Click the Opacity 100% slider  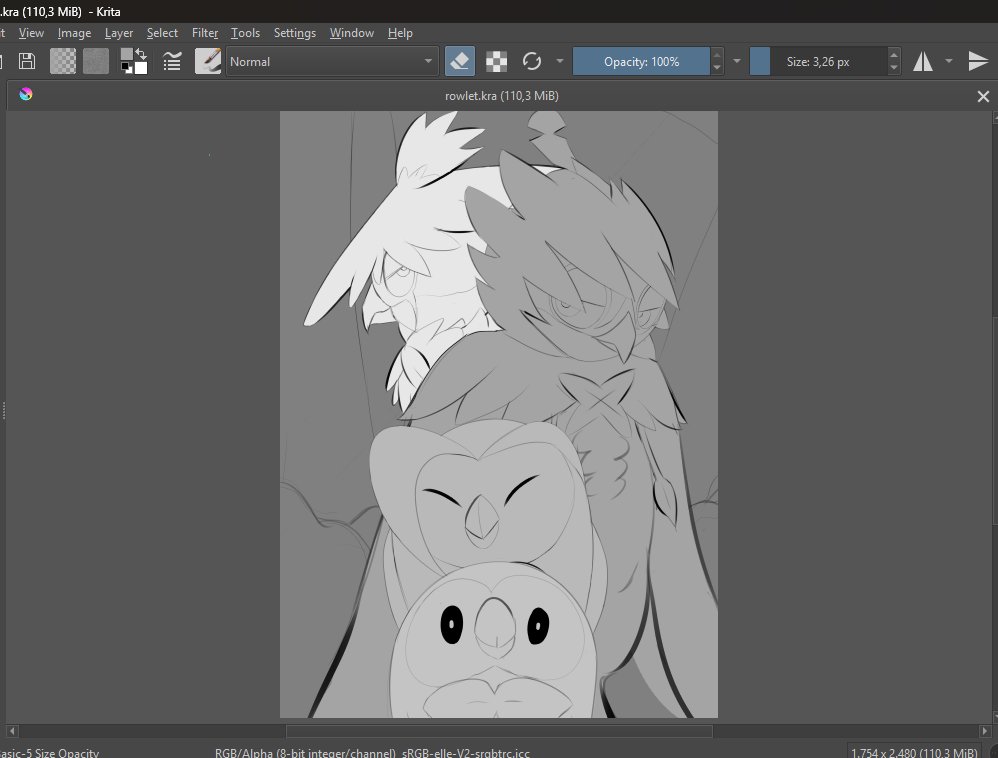tap(641, 62)
